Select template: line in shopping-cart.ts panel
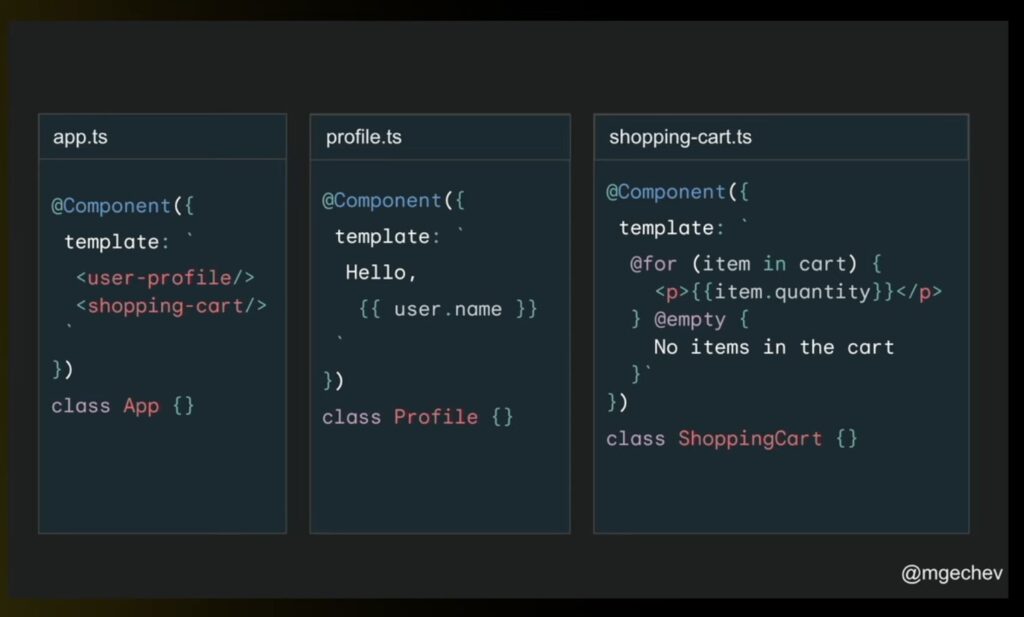Image resolution: width=1024 pixels, height=617 pixels. click(x=684, y=227)
